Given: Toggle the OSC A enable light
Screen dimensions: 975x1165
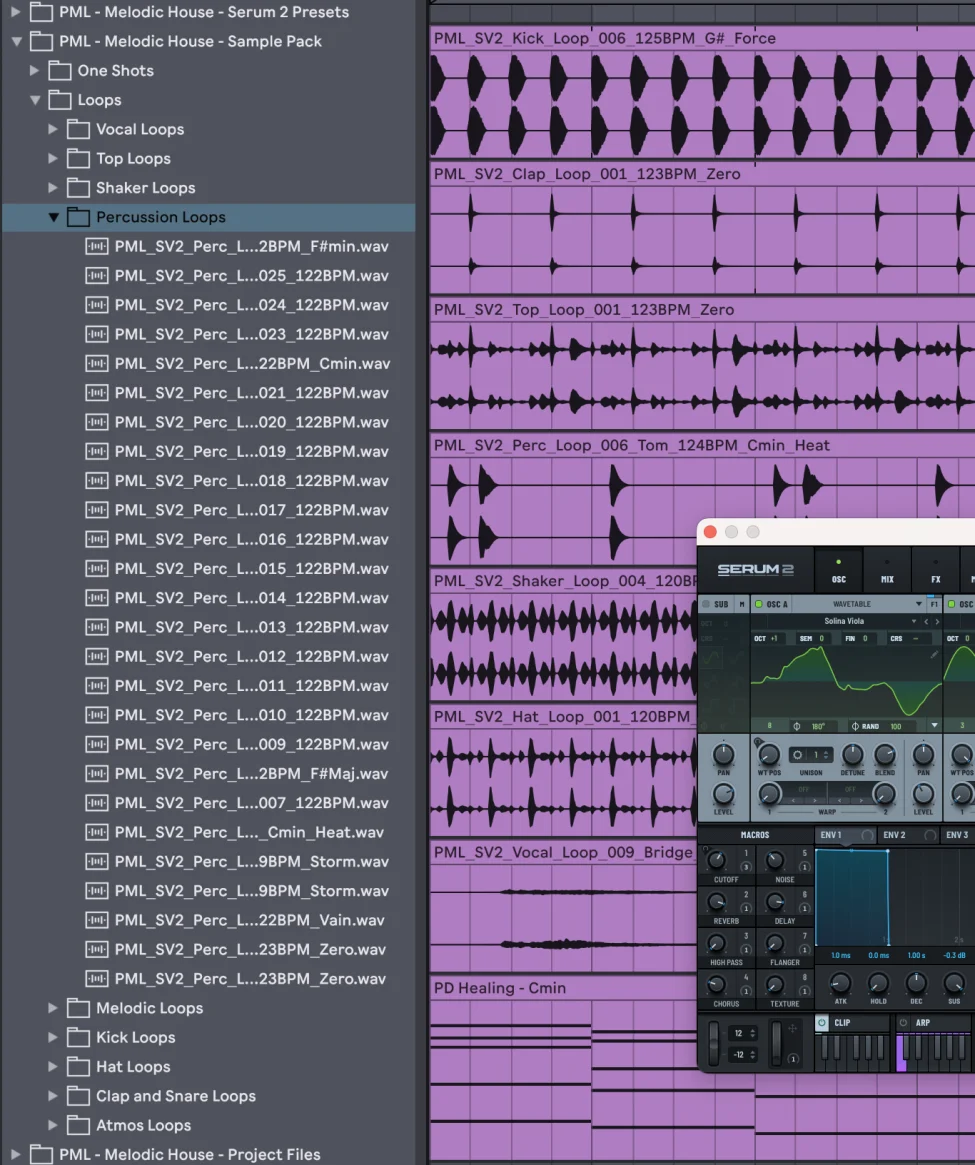Looking at the screenshot, I should tap(759, 604).
